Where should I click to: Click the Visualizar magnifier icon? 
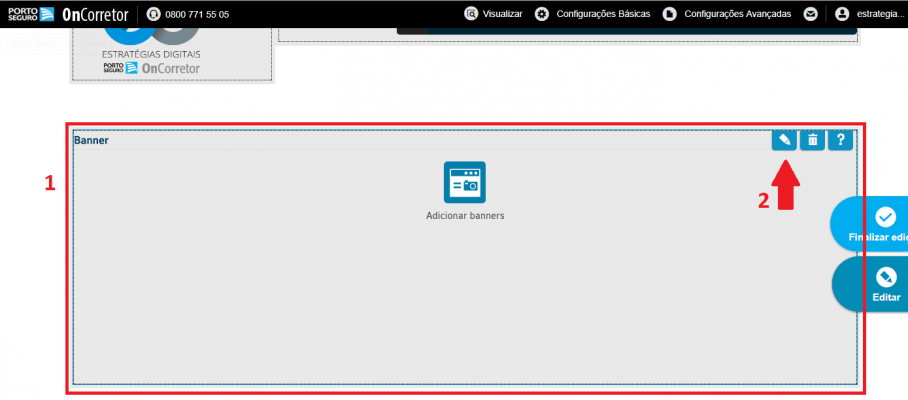click(x=471, y=14)
